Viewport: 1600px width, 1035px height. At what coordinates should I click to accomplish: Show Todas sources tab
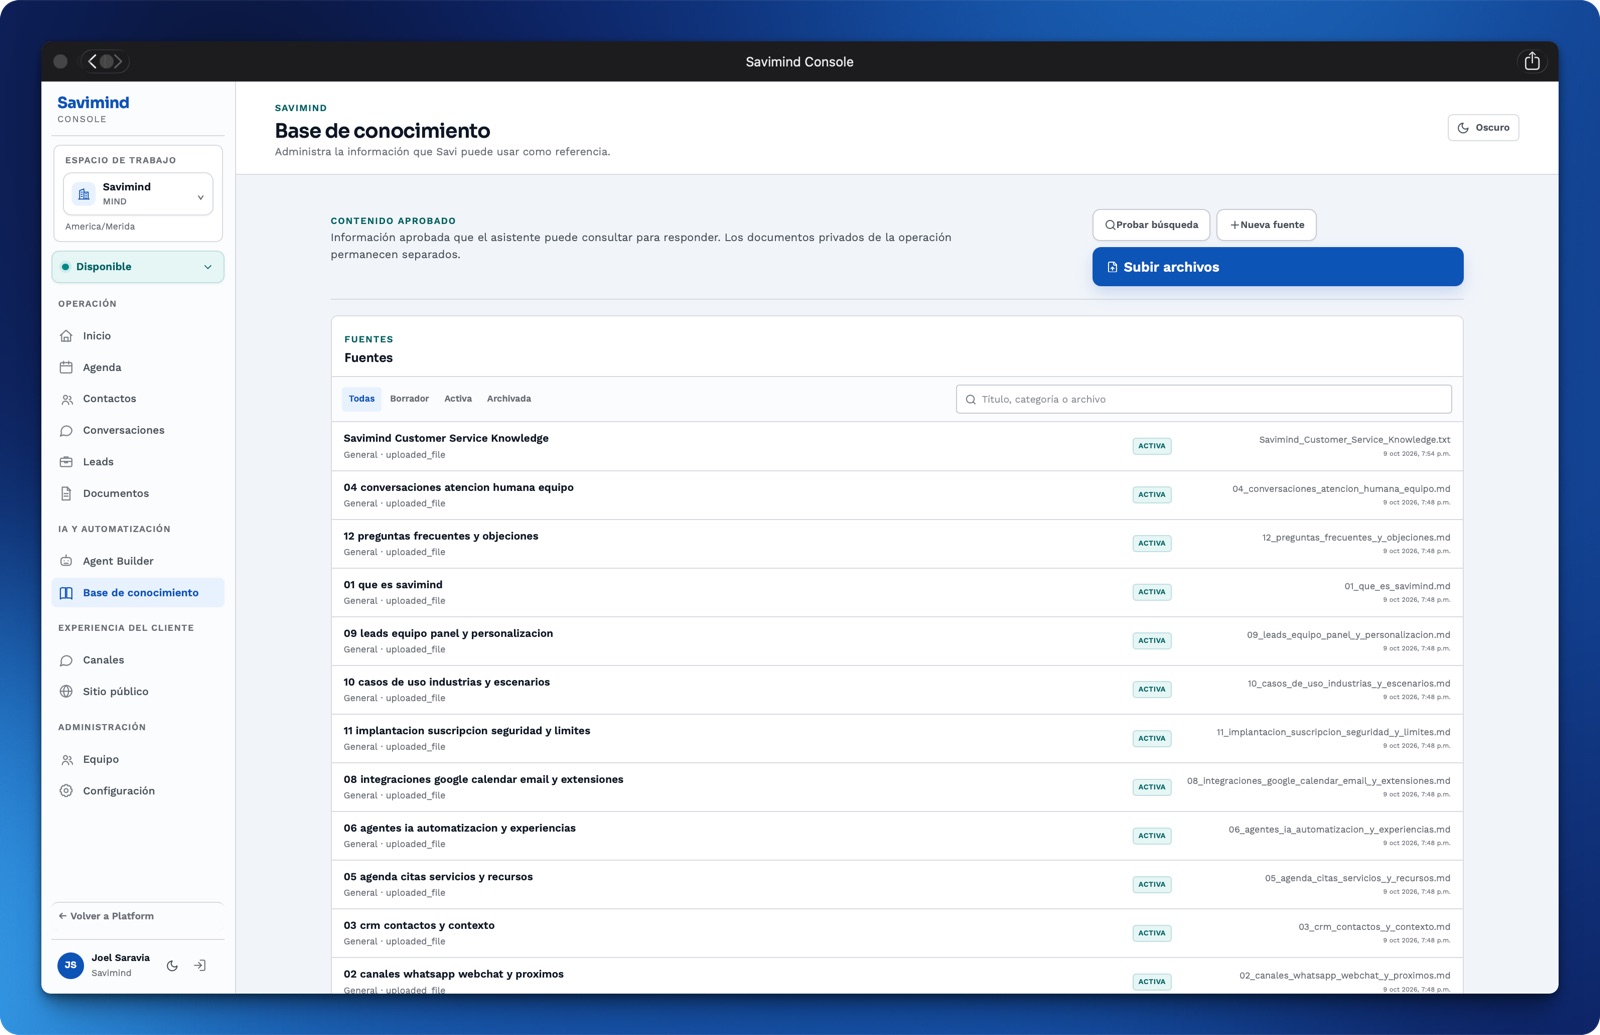click(x=361, y=399)
